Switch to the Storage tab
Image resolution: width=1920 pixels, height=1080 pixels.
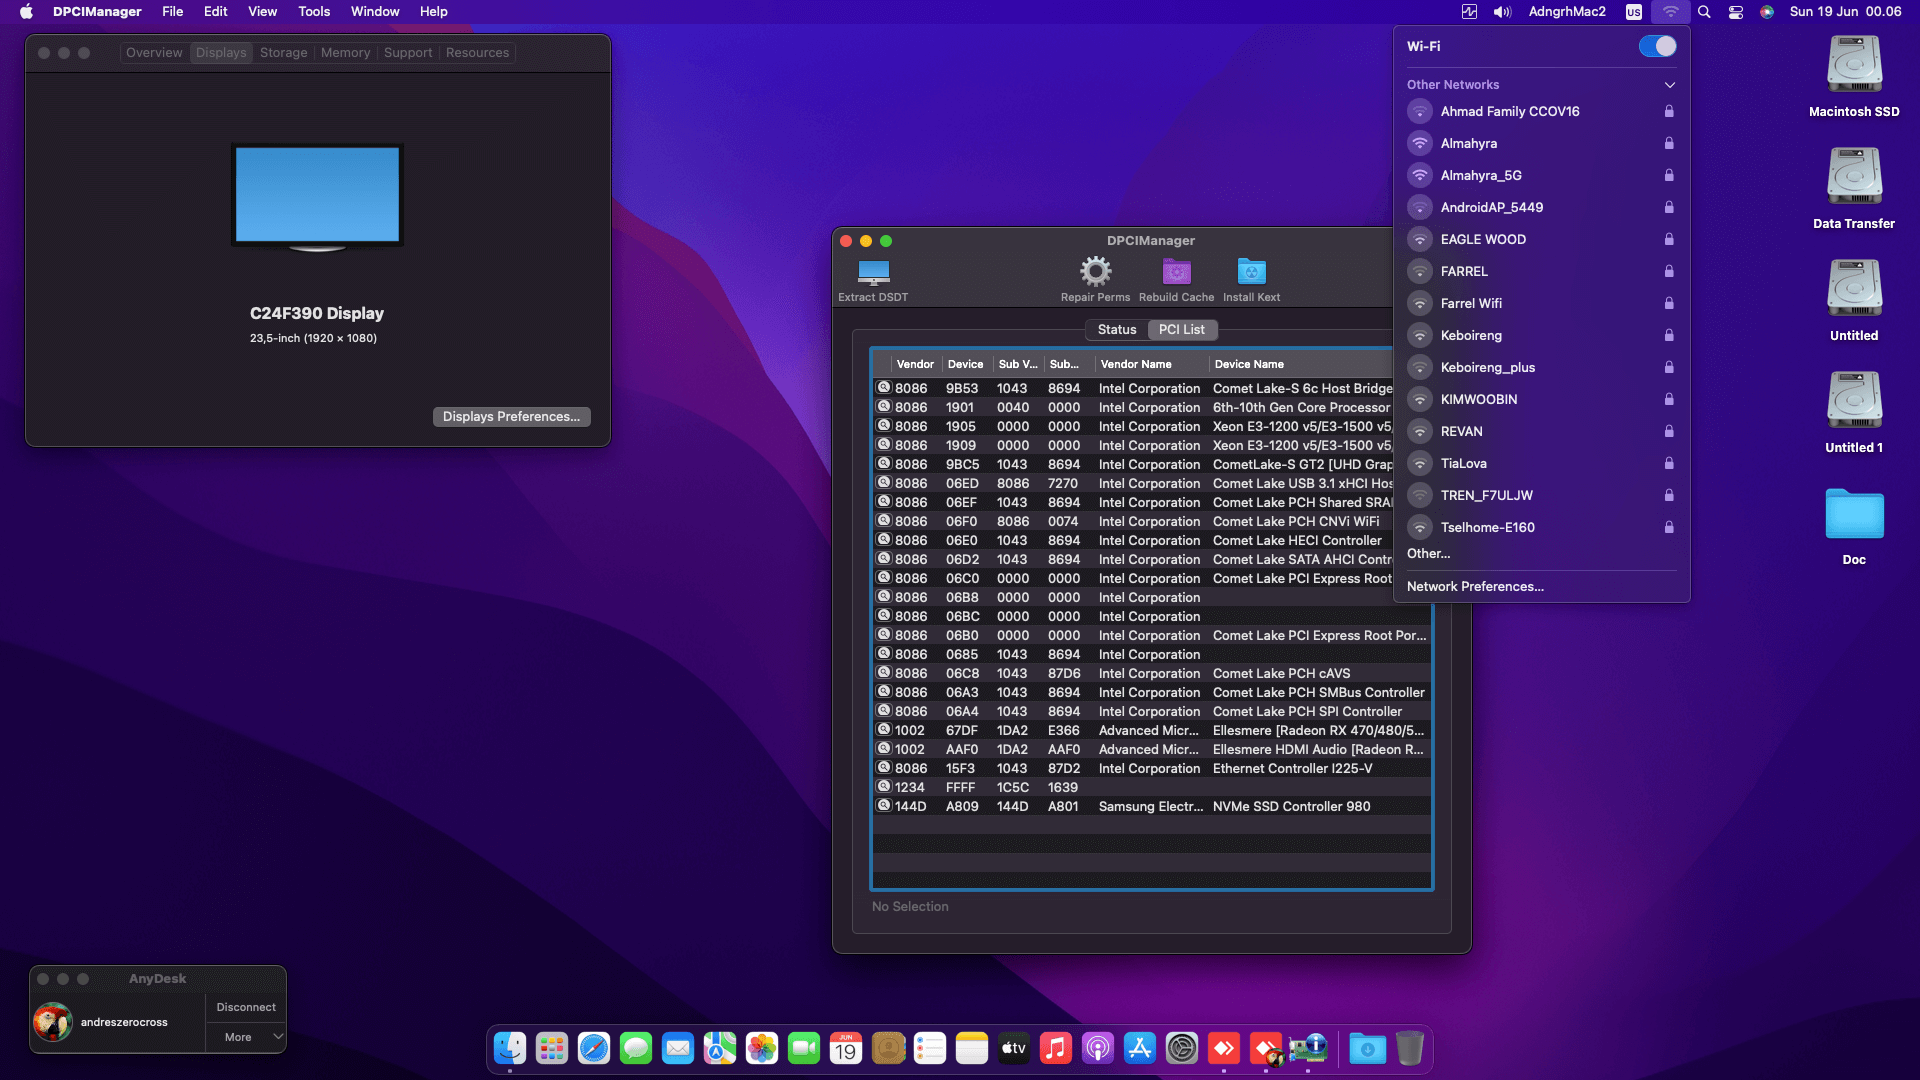tap(283, 53)
